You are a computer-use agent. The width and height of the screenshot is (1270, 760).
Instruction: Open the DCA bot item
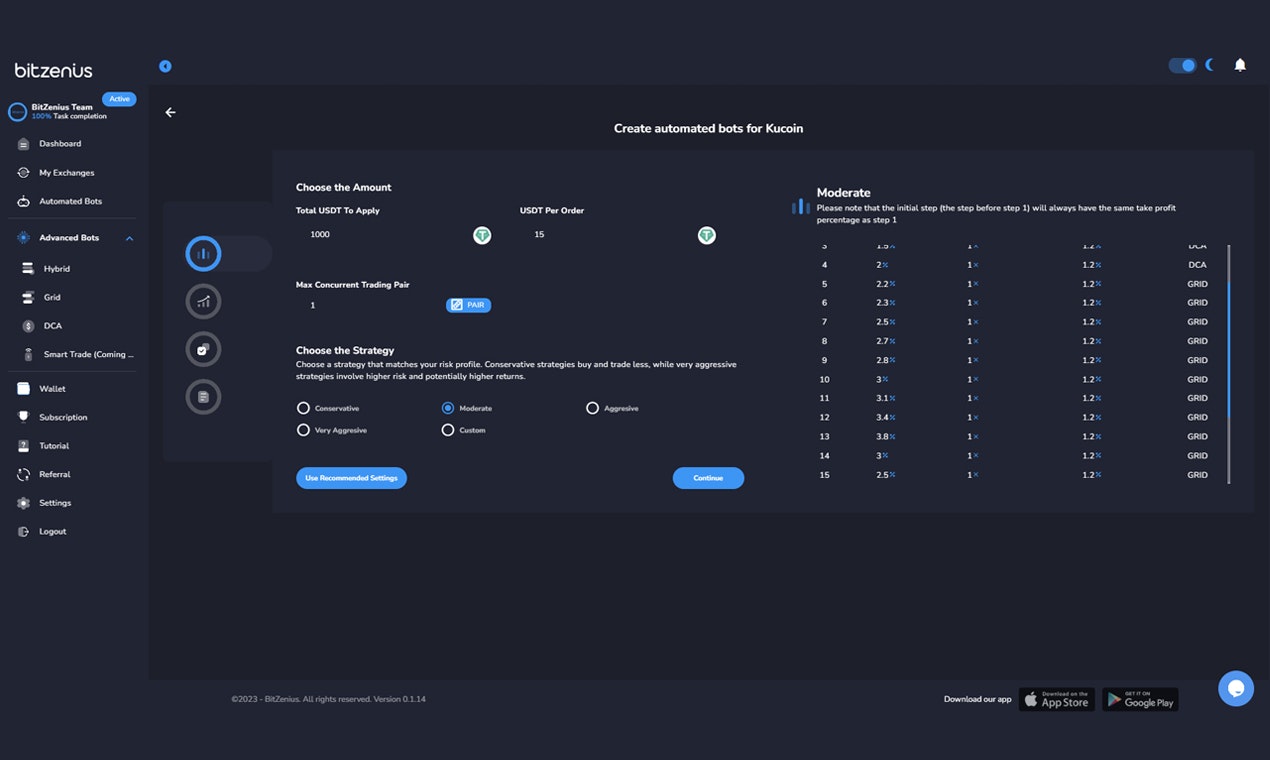coord(53,326)
